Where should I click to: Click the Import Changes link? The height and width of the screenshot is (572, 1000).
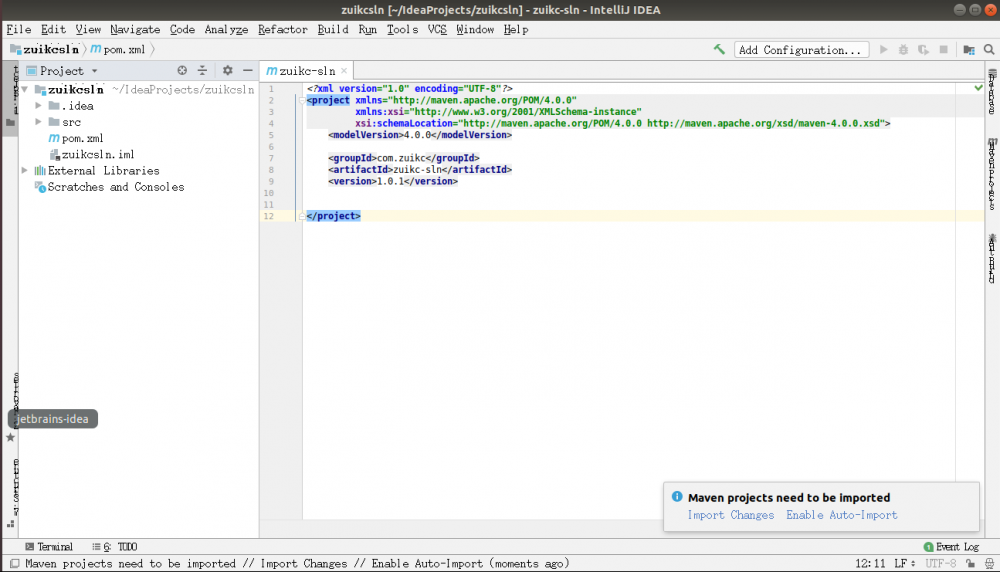click(x=730, y=515)
